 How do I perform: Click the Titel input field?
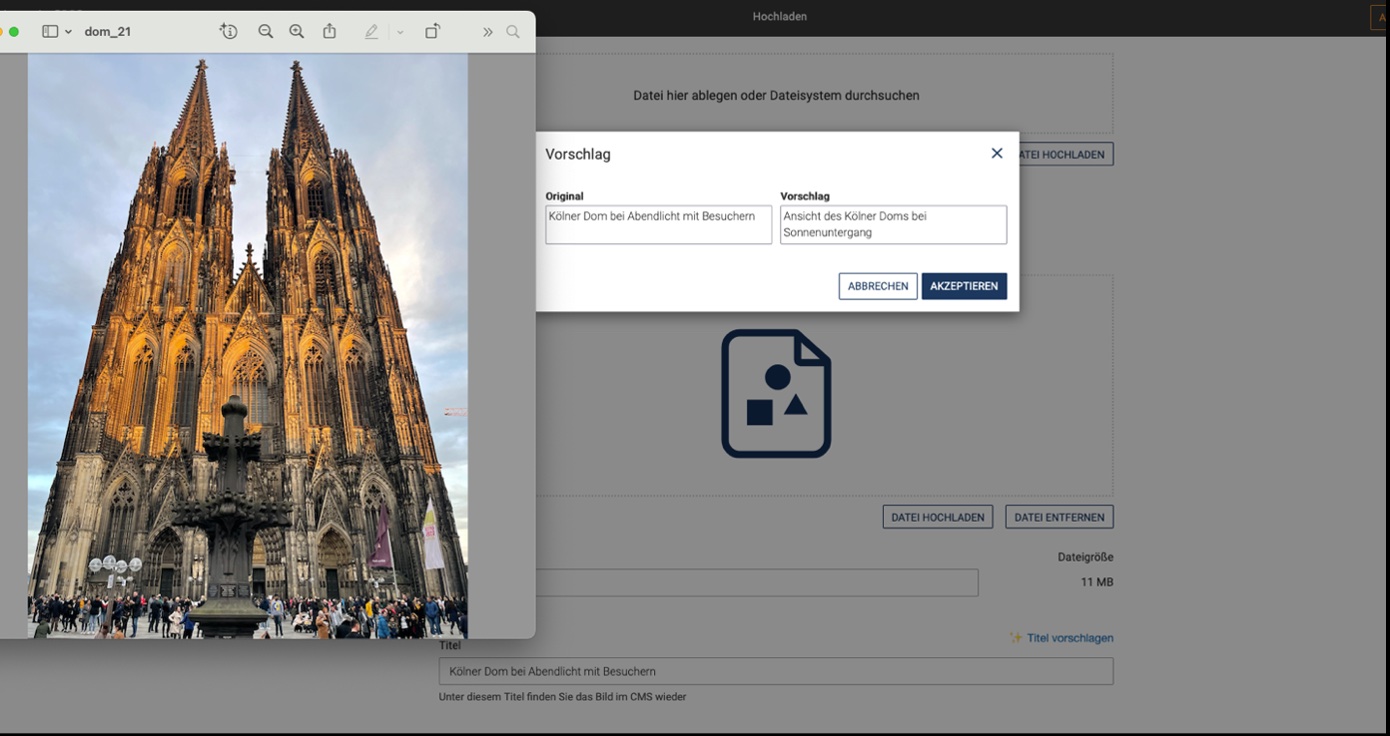(776, 671)
